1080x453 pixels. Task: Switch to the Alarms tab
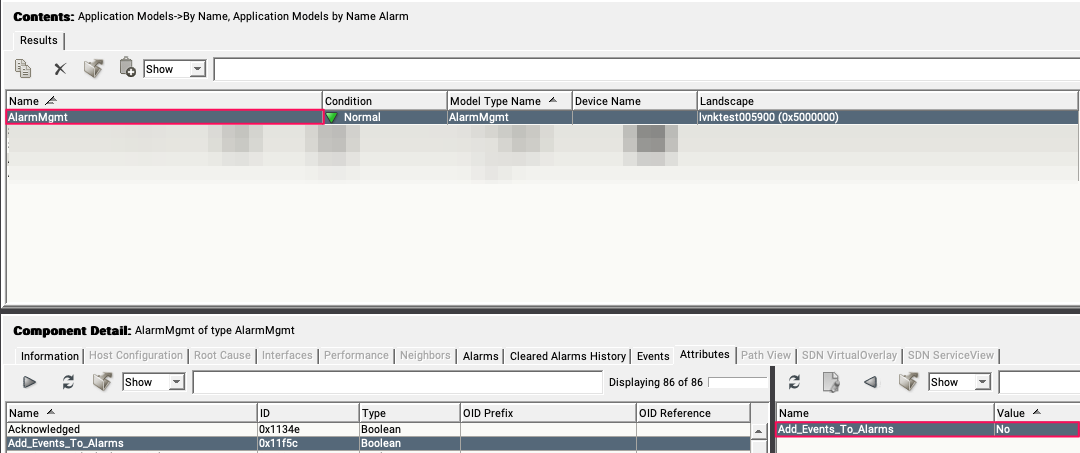[x=480, y=356]
